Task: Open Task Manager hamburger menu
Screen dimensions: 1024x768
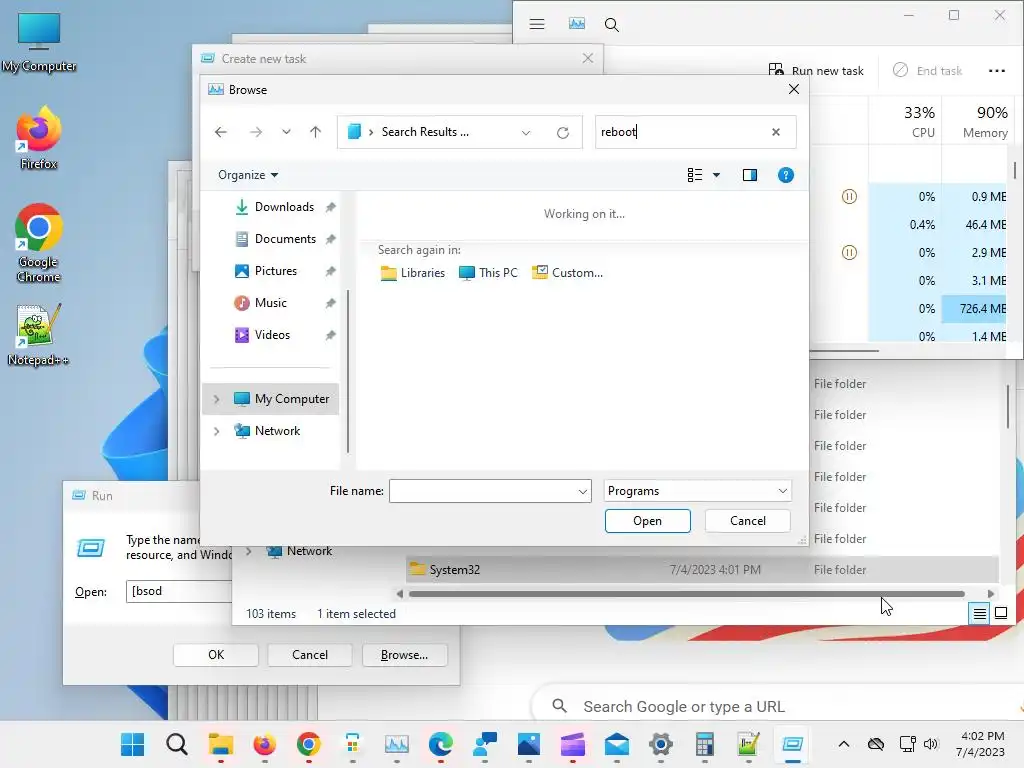Action: pyautogui.click(x=537, y=24)
